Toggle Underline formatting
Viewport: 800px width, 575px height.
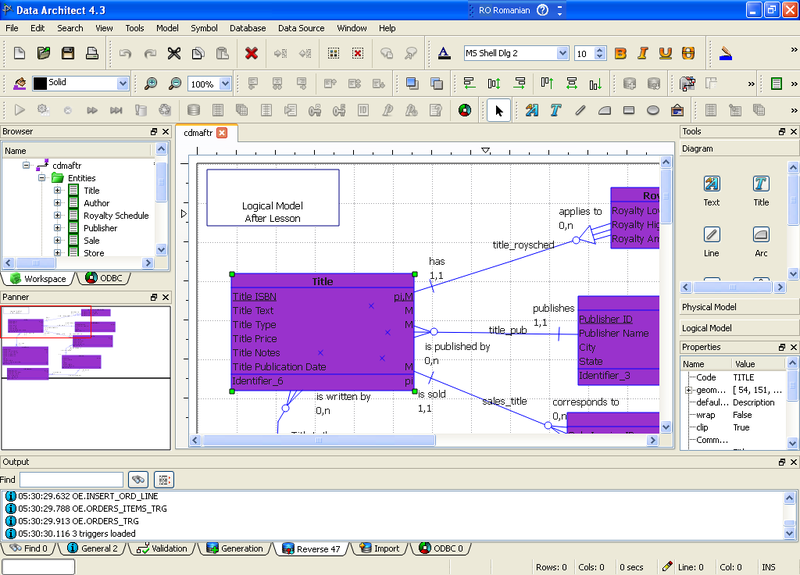coord(665,53)
